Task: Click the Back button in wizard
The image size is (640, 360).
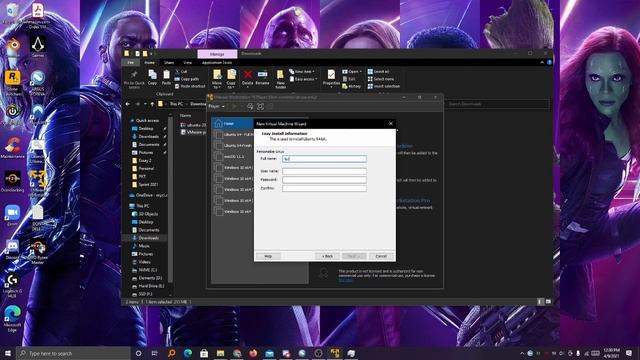Action: (x=327, y=256)
